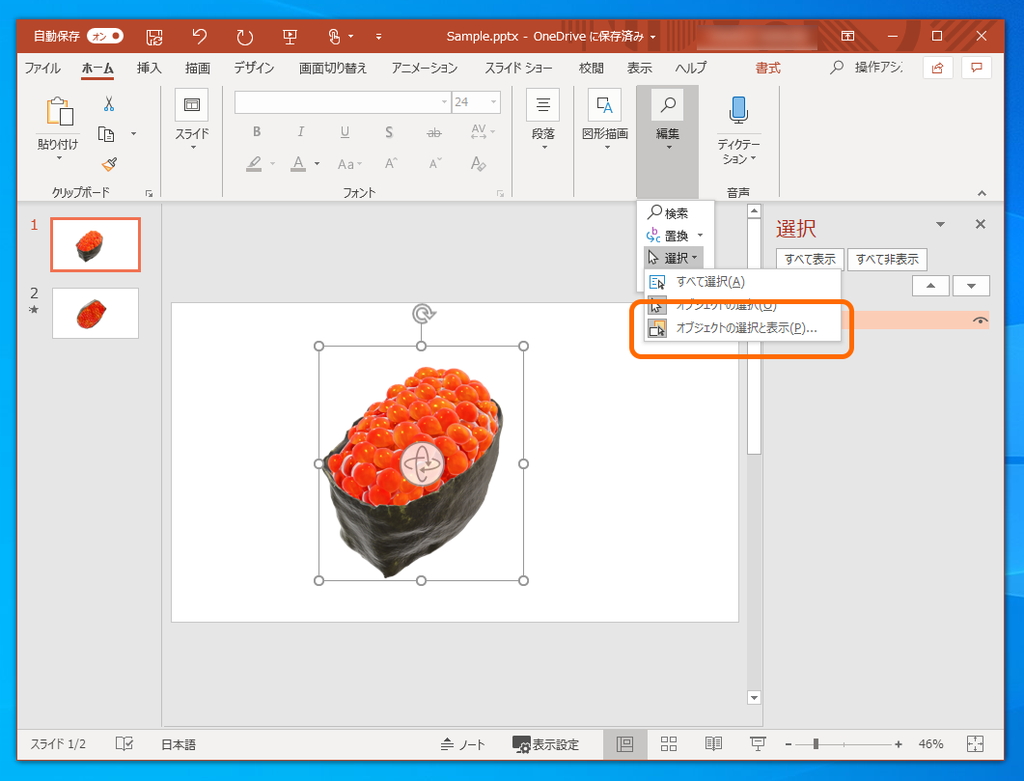
Task: Open the File tab
Action: [x=42, y=68]
